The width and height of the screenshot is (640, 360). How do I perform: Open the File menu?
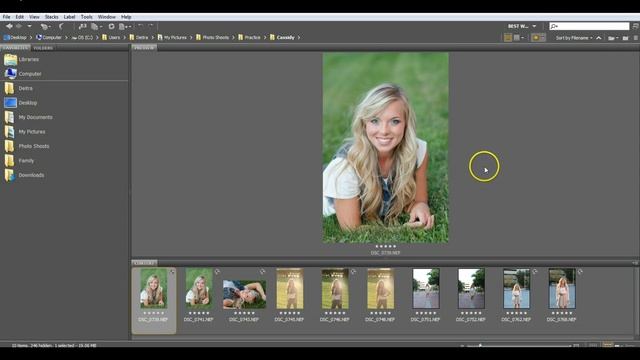(x=7, y=17)
